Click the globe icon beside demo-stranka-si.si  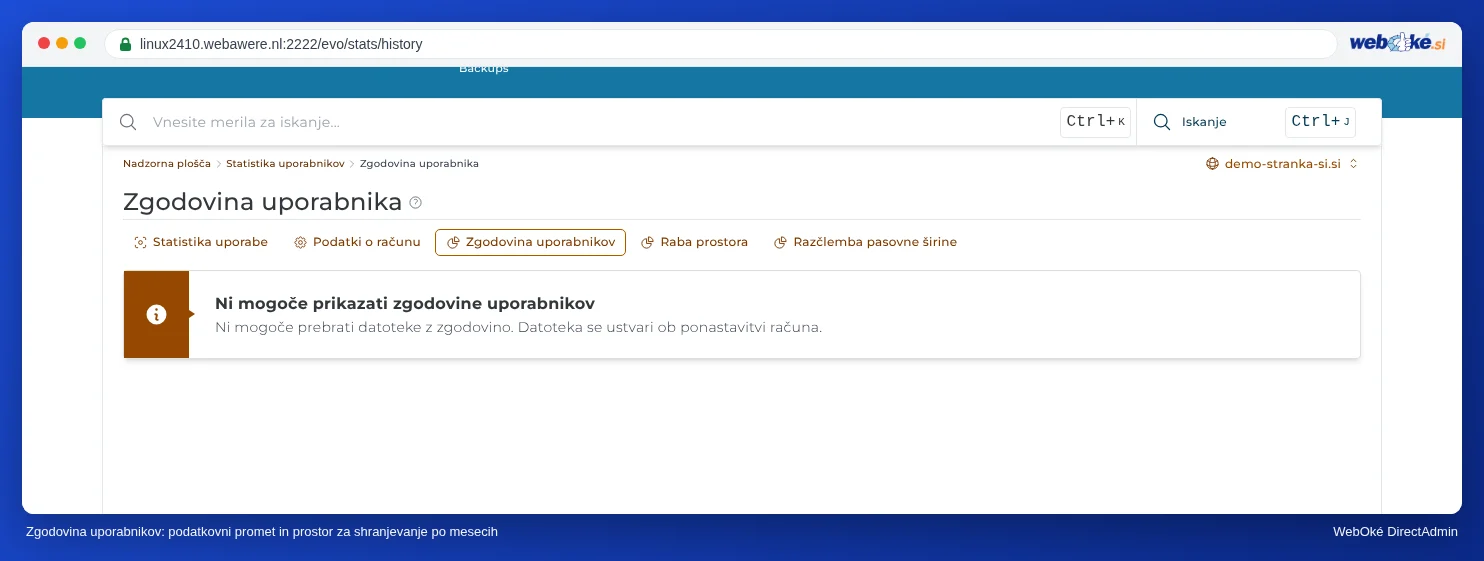(1213, 164)
